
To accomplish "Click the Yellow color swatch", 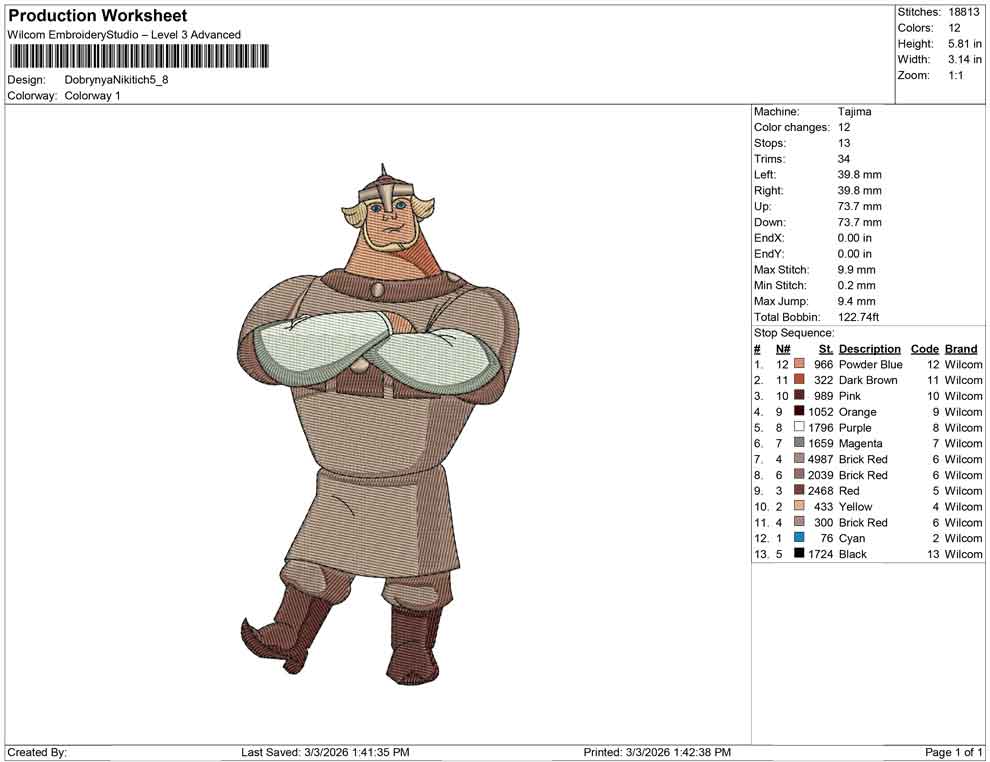I will pyautogui.click(x=799, y=506).
